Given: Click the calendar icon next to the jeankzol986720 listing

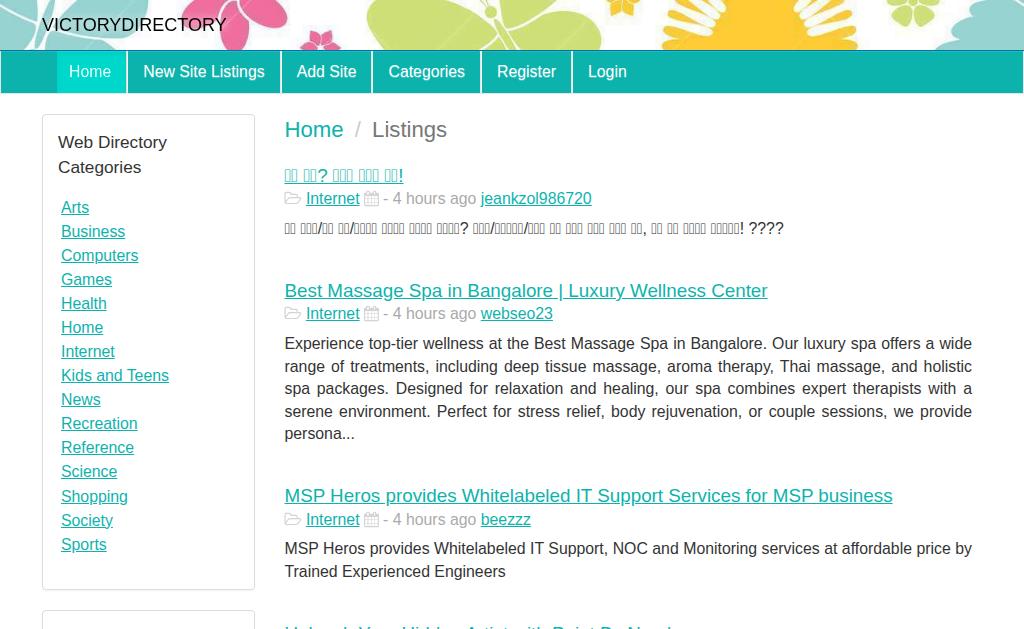Looking at the screenshot, I should tap(371, 199).
